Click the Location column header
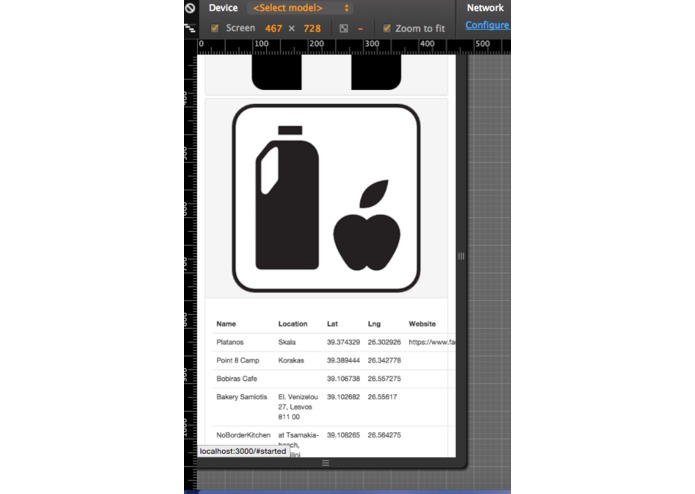The height and width of the screenshot is (494, 695). pyautogui.click(x=293, y=324)
